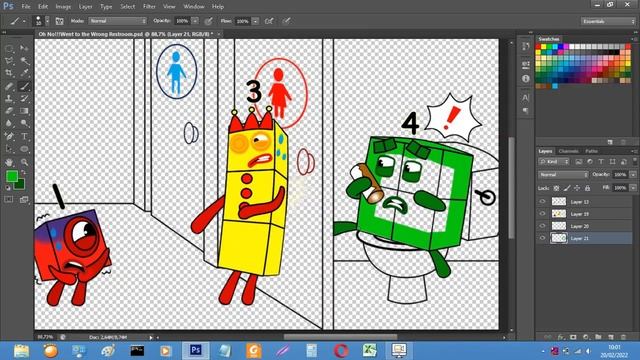
Task: Open the layer blend mode Normal dropdown
Action: (562, 175)
